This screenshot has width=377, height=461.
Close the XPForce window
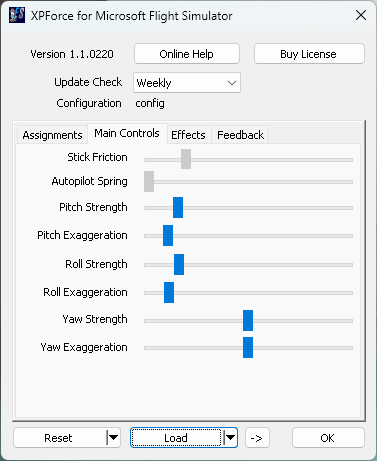pyautogui.click(x=361, y=15)
